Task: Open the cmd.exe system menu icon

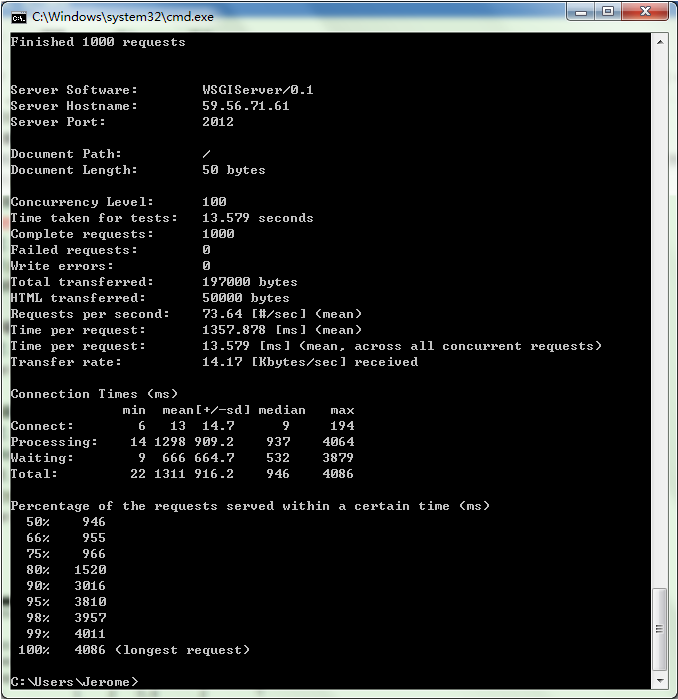Action: 19,17
